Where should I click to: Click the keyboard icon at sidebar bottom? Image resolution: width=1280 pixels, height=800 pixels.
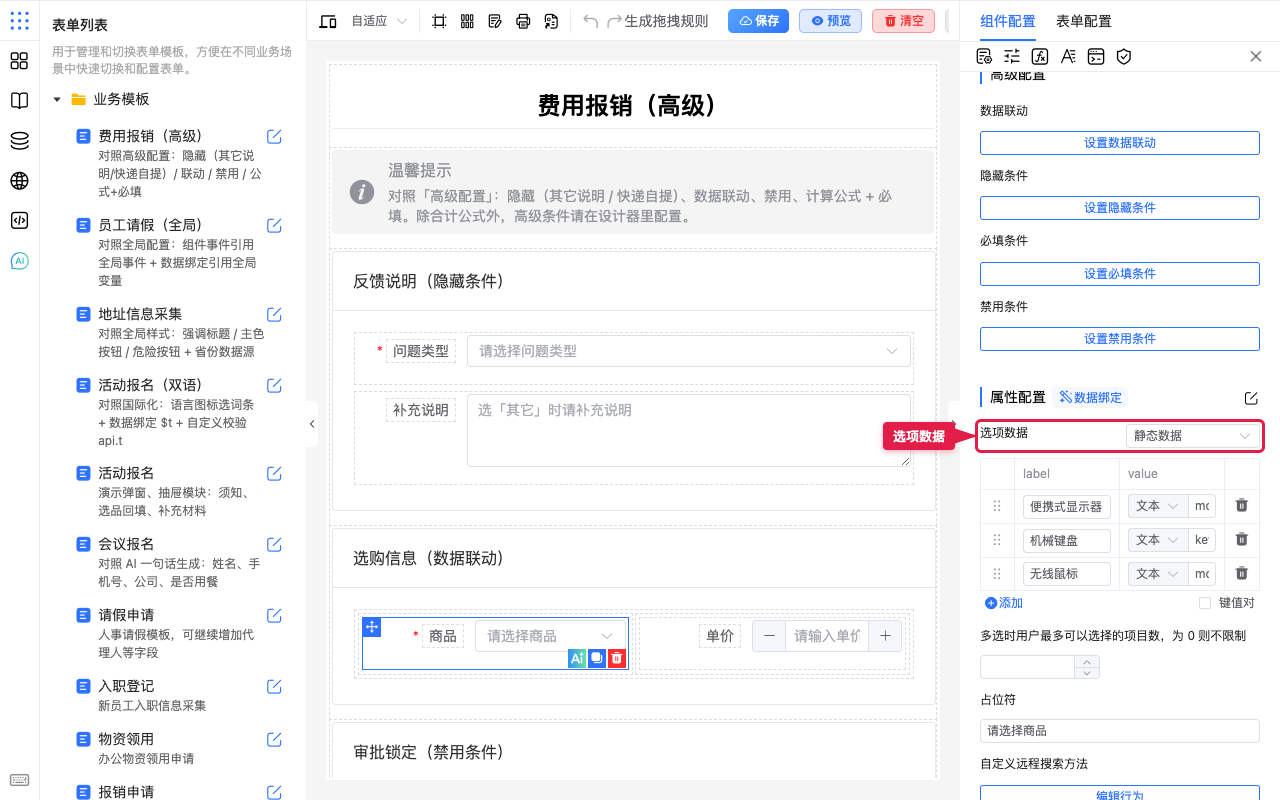19,780
